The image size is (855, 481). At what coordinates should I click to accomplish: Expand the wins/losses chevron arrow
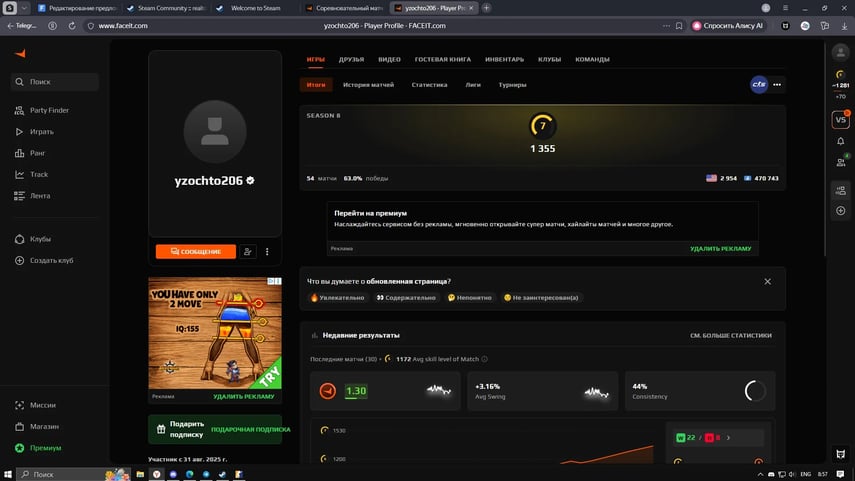click(728, 438)
